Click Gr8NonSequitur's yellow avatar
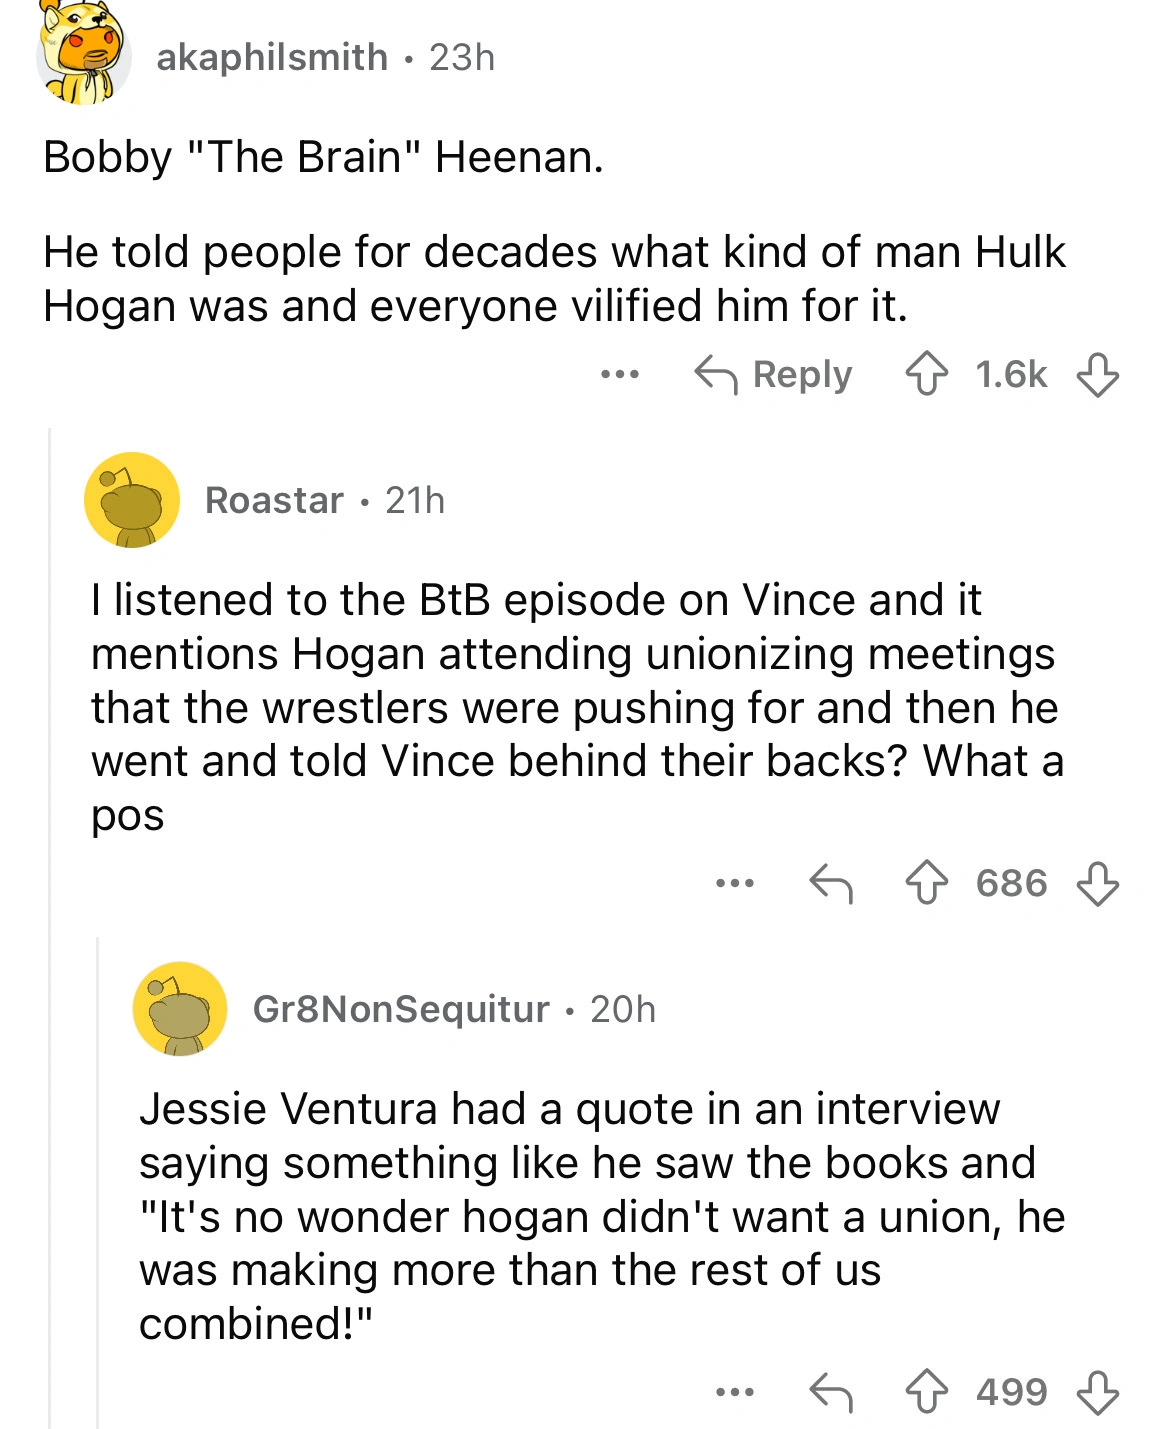The width and height of the screenshot is (1170, 1429). (180, 1009)
